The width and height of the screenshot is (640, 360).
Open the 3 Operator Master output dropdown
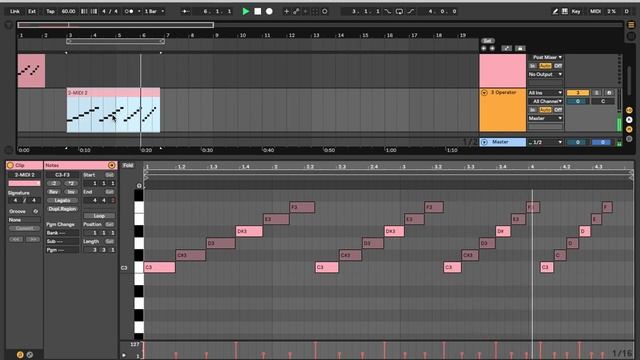coord(546,118)
